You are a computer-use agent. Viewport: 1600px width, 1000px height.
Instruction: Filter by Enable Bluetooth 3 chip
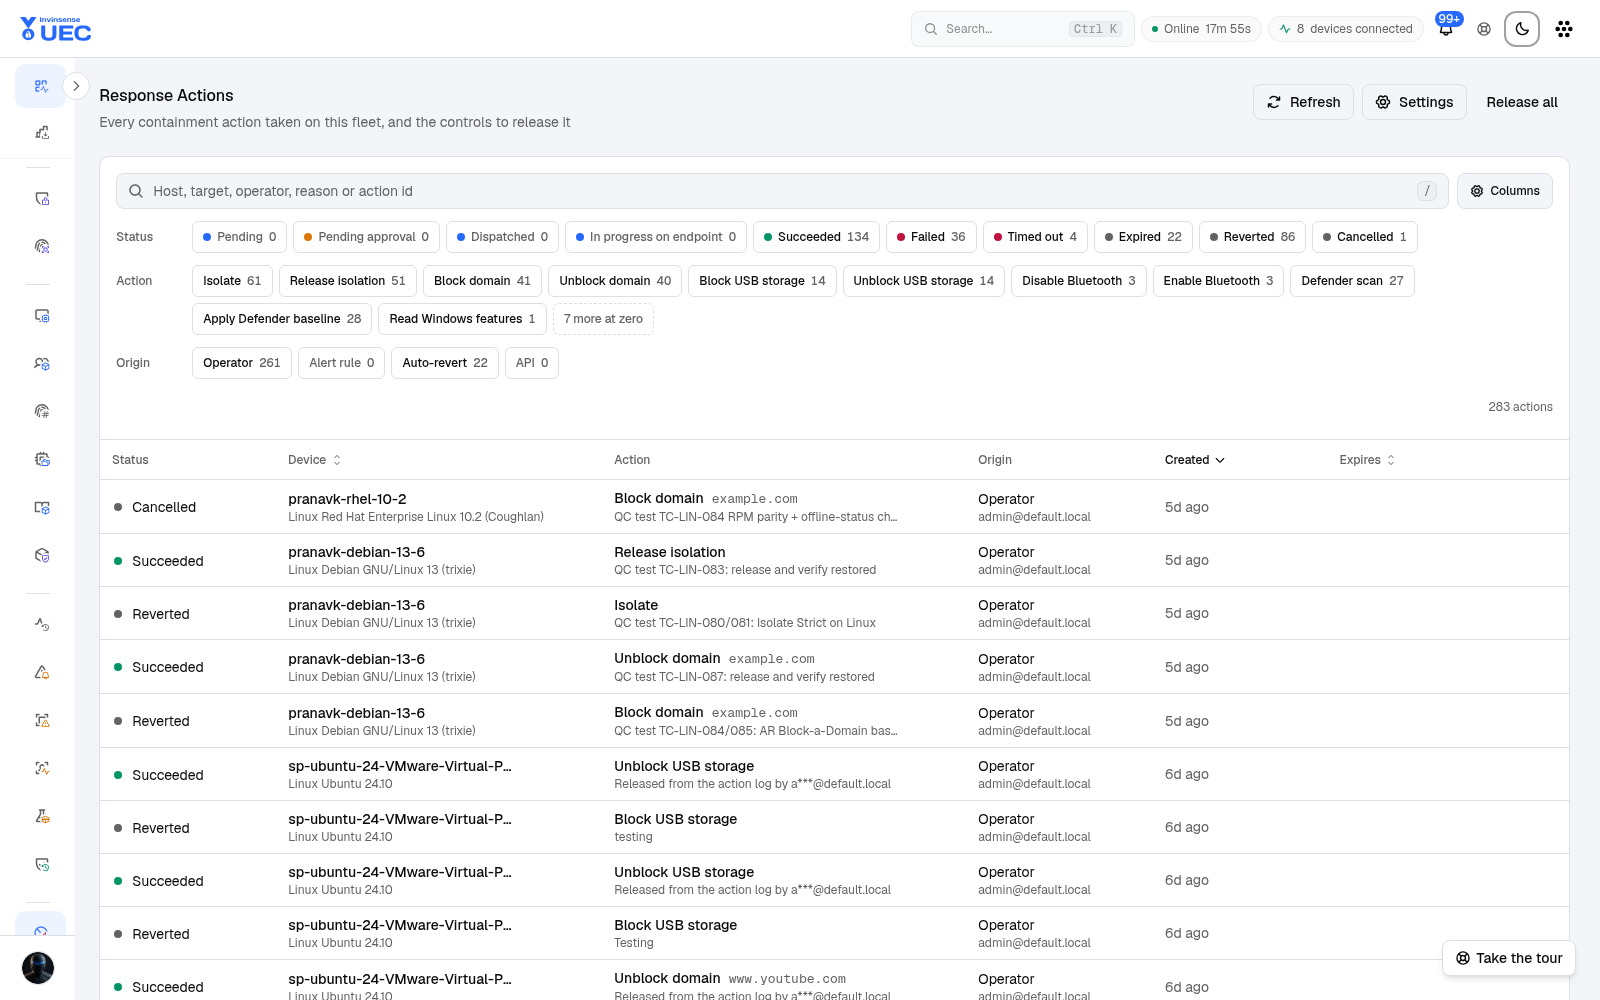coord(1218,281)
